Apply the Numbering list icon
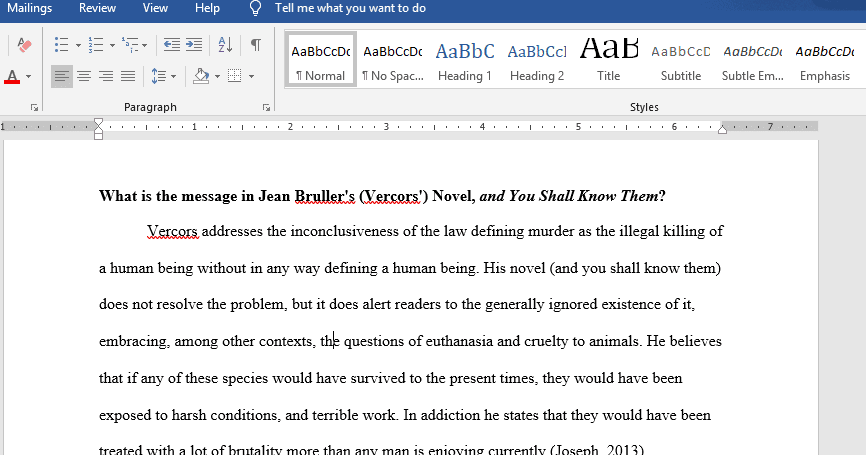This screenshot has width=866, height=455. [96, 45]
